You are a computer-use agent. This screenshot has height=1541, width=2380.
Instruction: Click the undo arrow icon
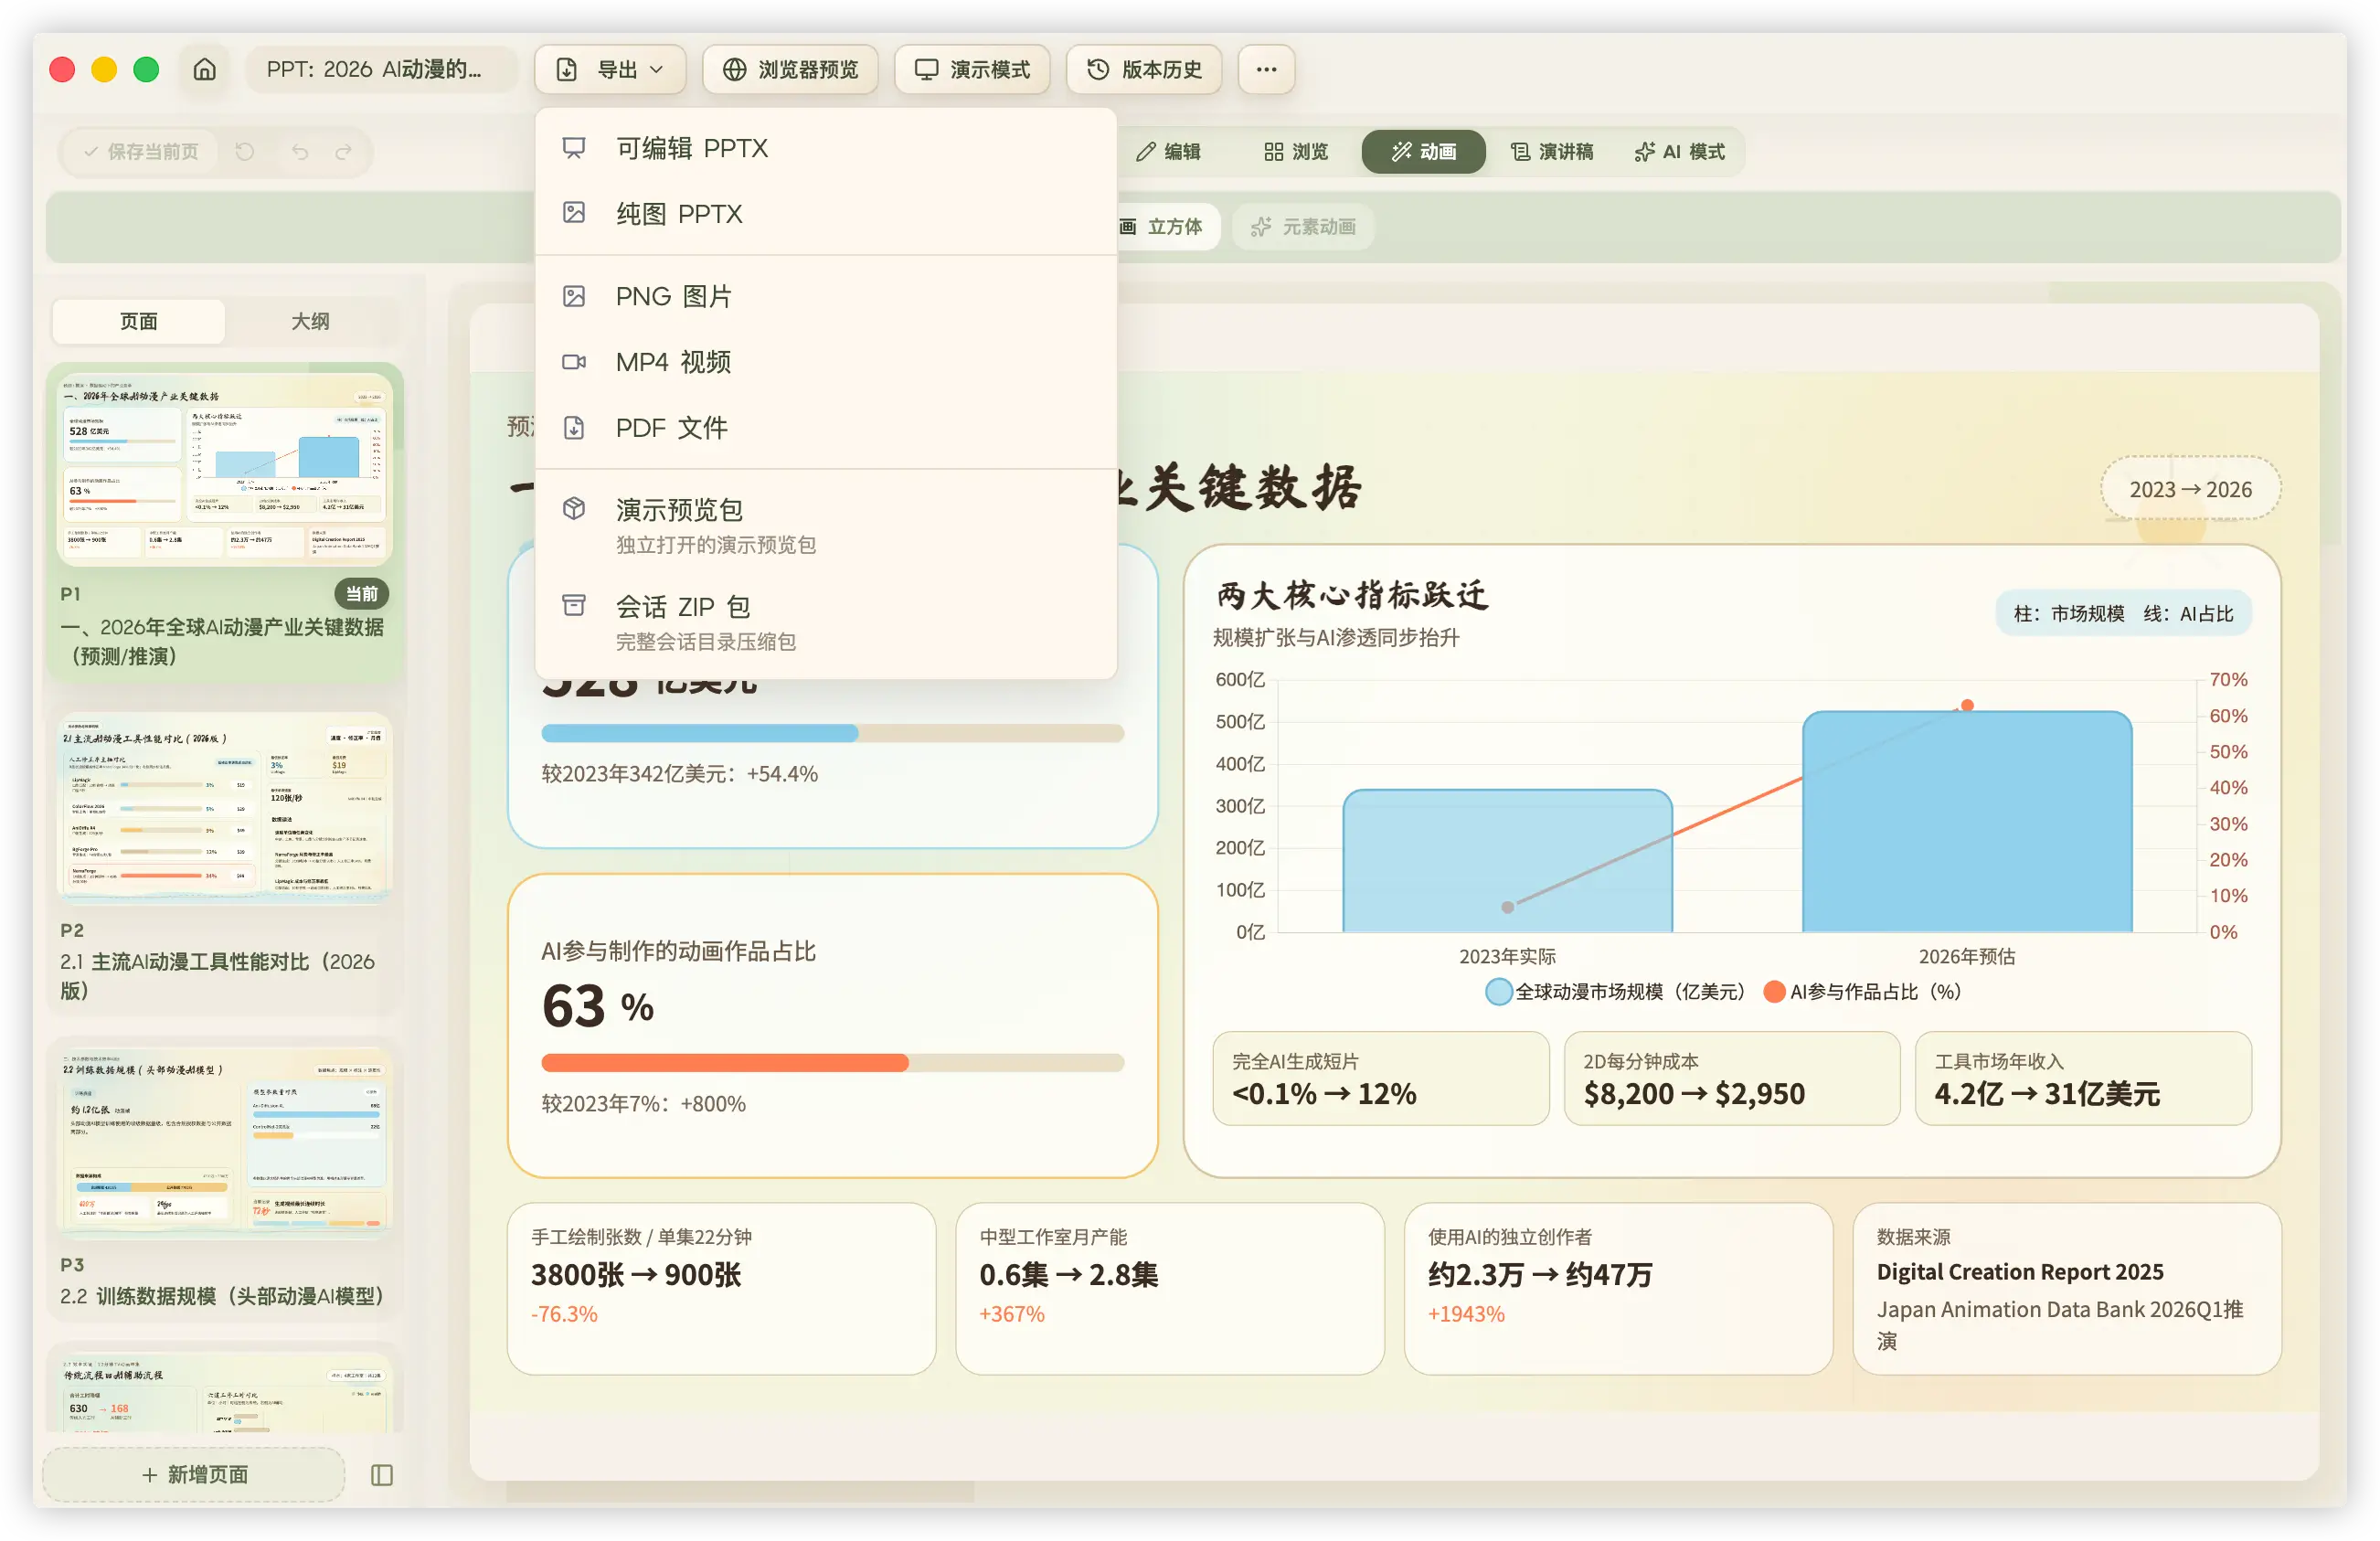point(300,152)
